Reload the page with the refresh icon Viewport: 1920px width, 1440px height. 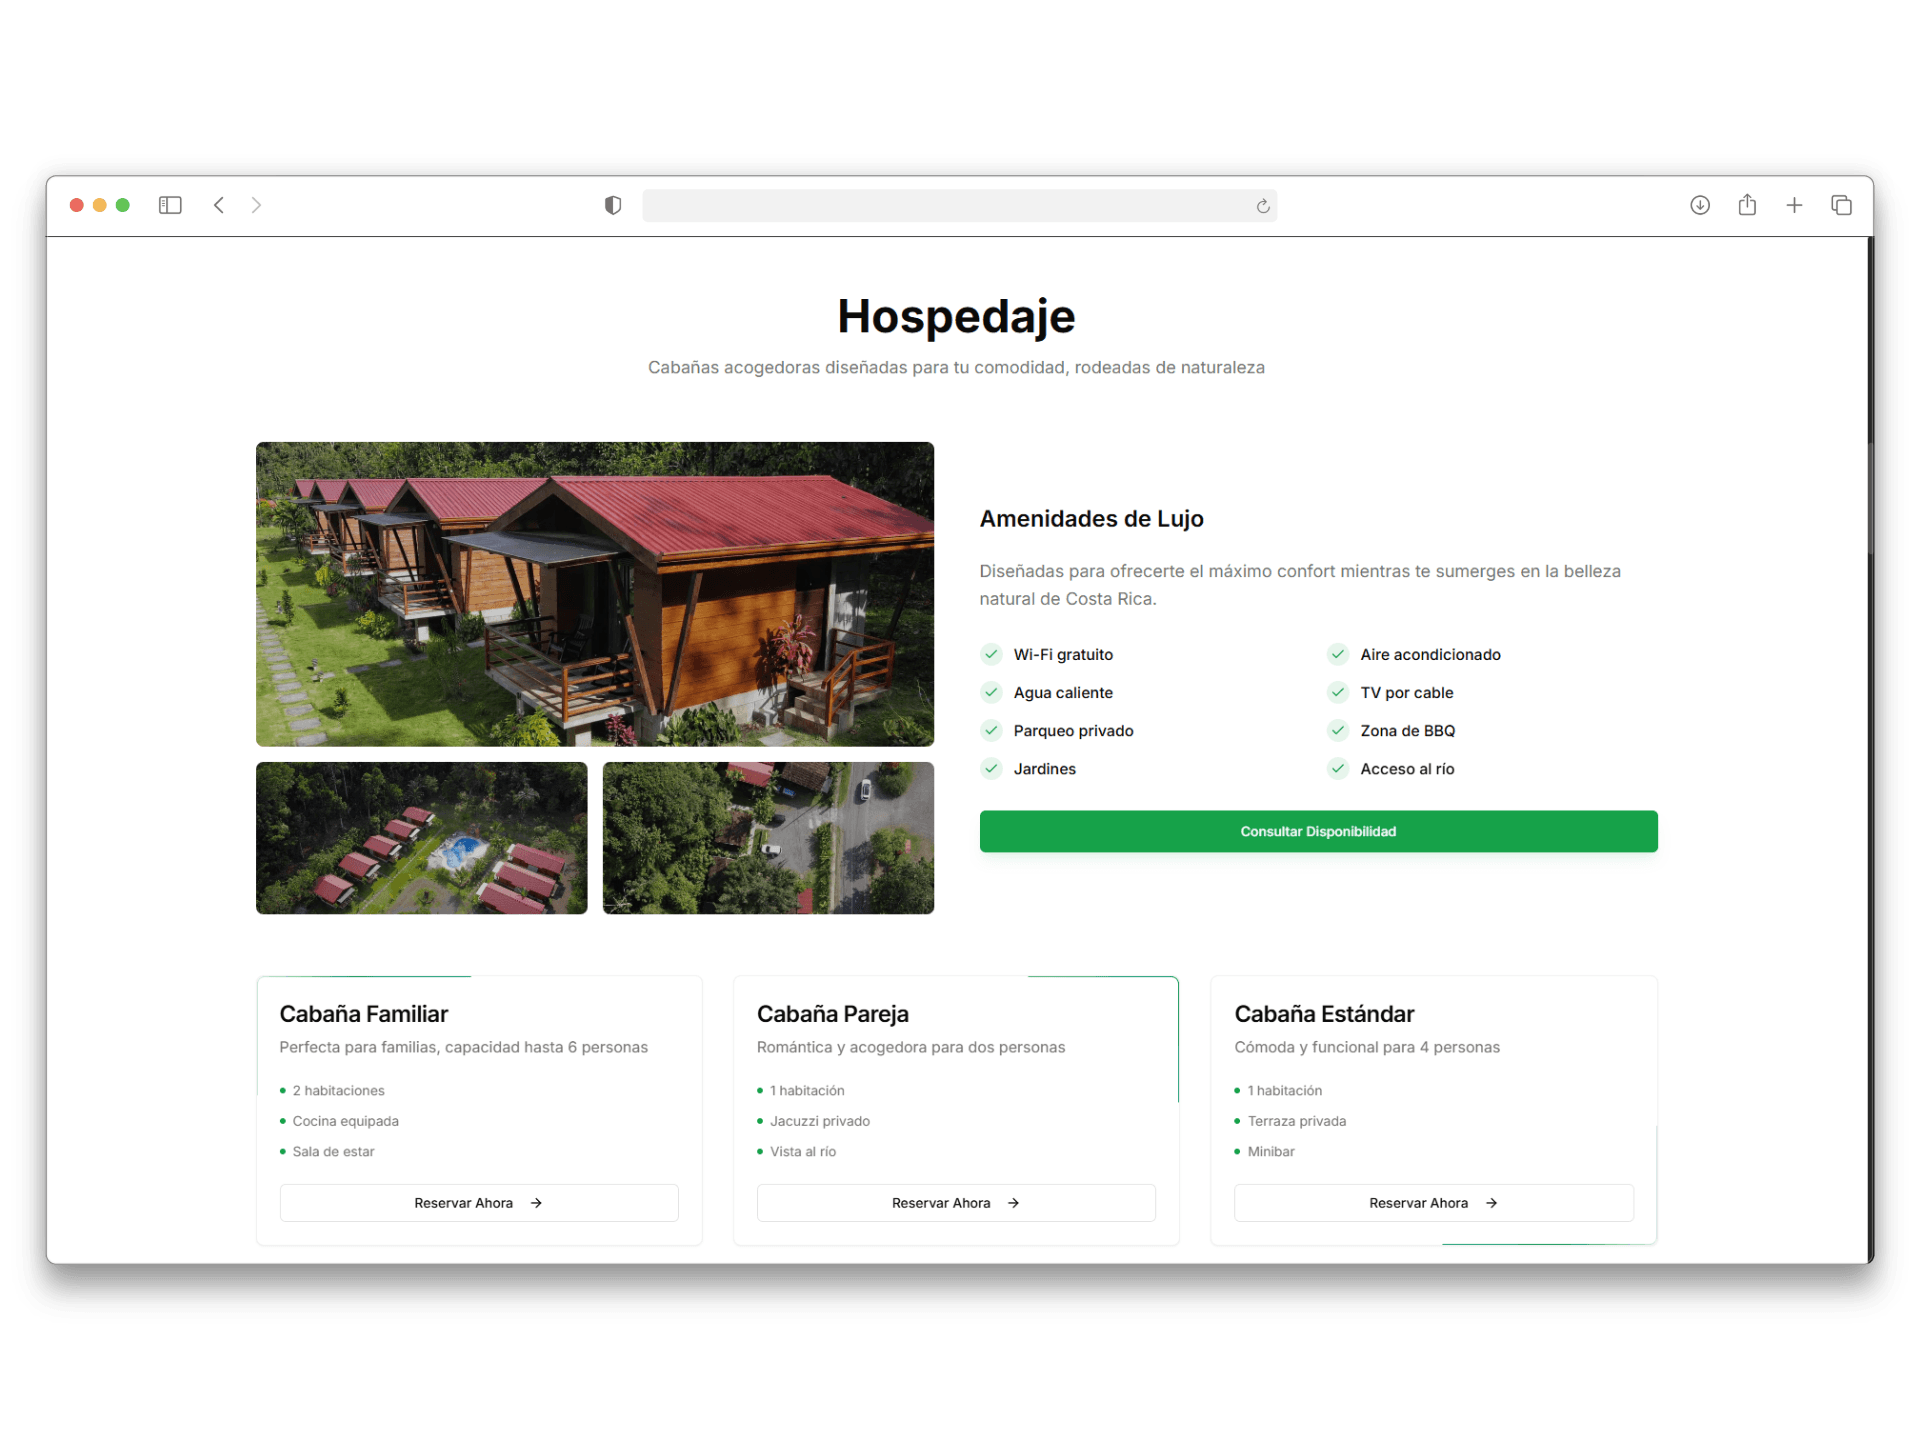[x=1263, y=206]
